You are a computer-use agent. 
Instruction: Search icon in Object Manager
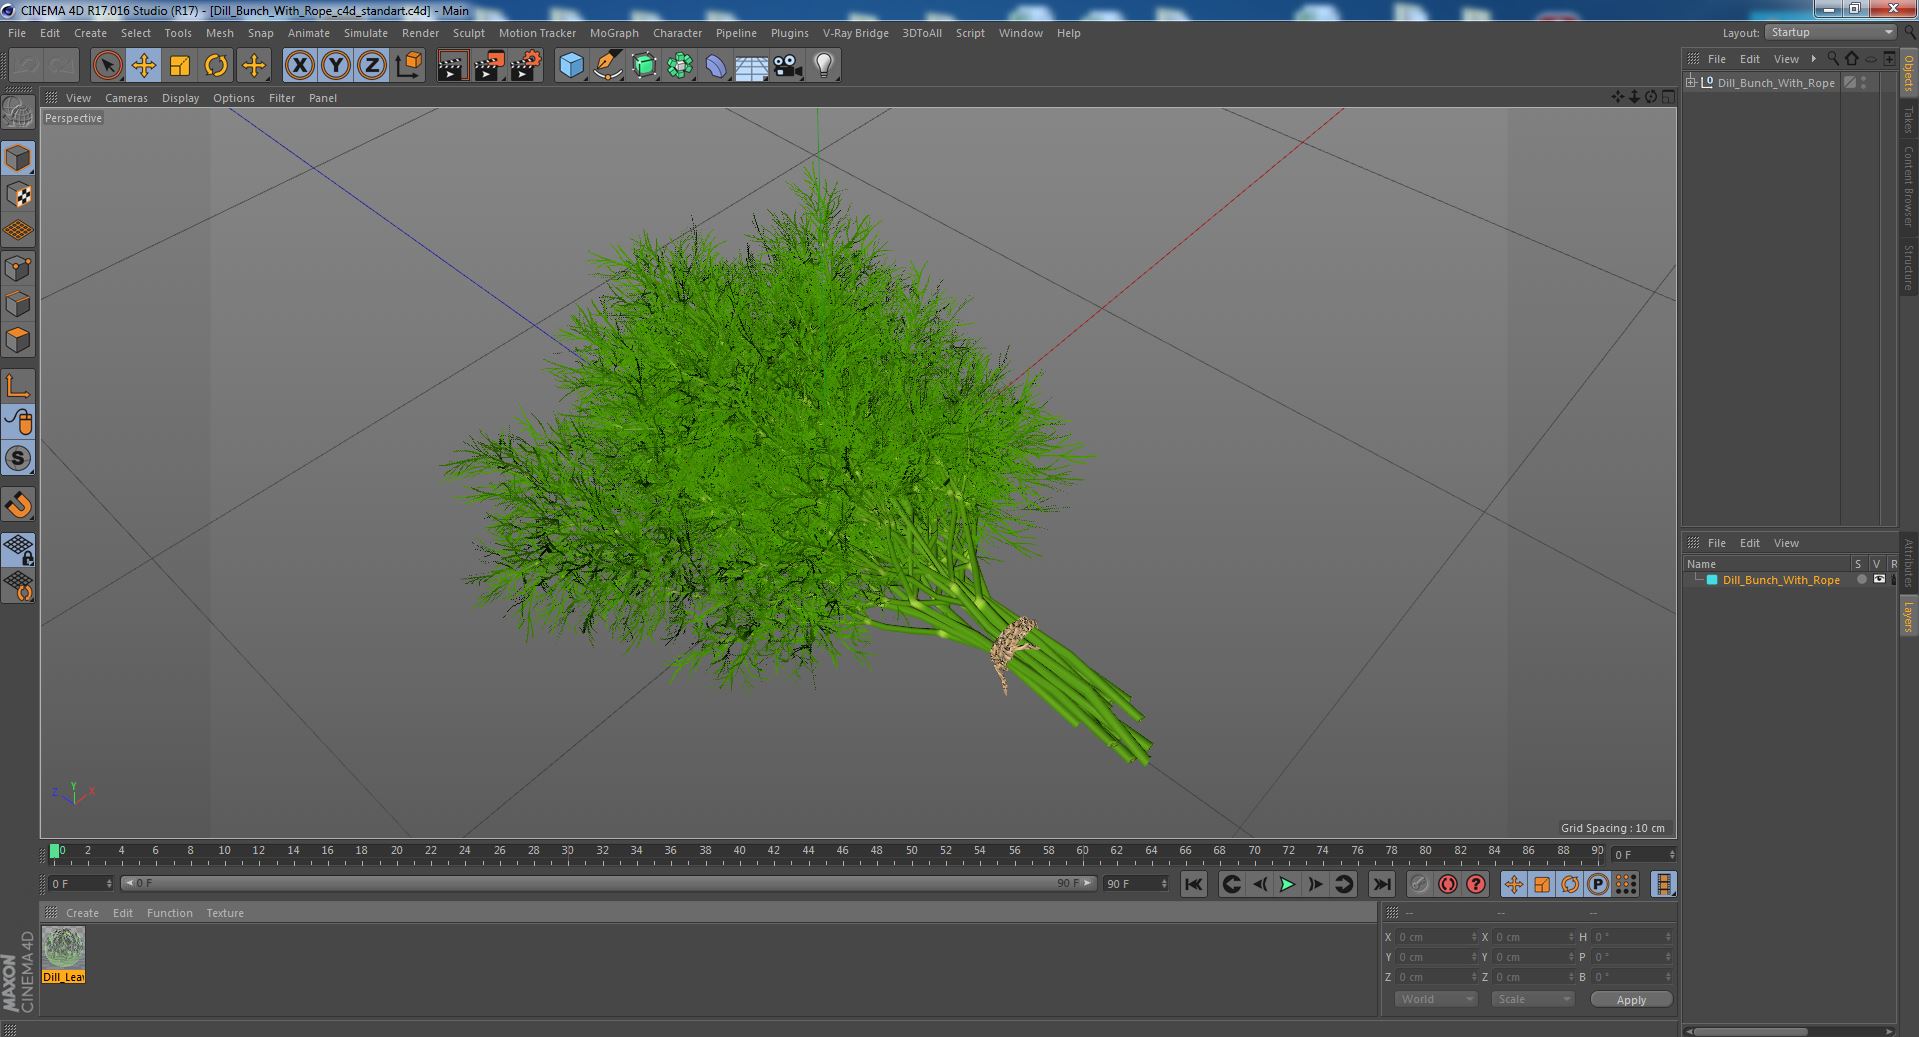[1833, 59]
